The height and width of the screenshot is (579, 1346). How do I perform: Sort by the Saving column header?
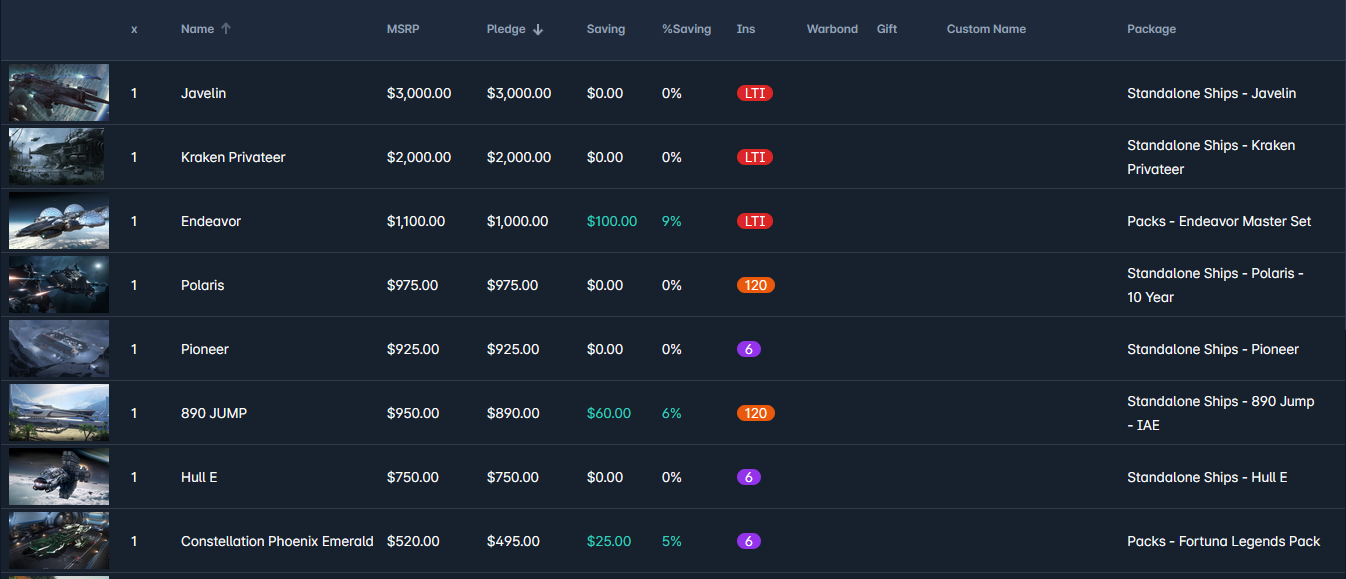[x=606, y=29]
